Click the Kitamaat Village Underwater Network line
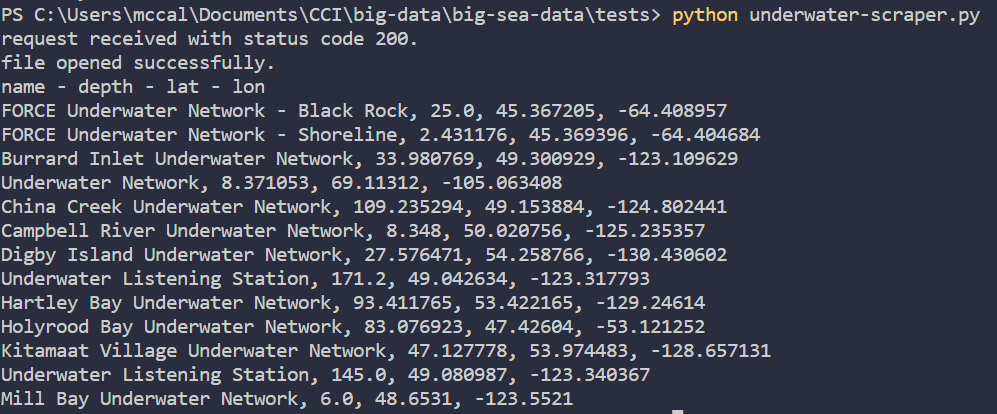This screenshot has width=997, height=414. pos(385,351)
